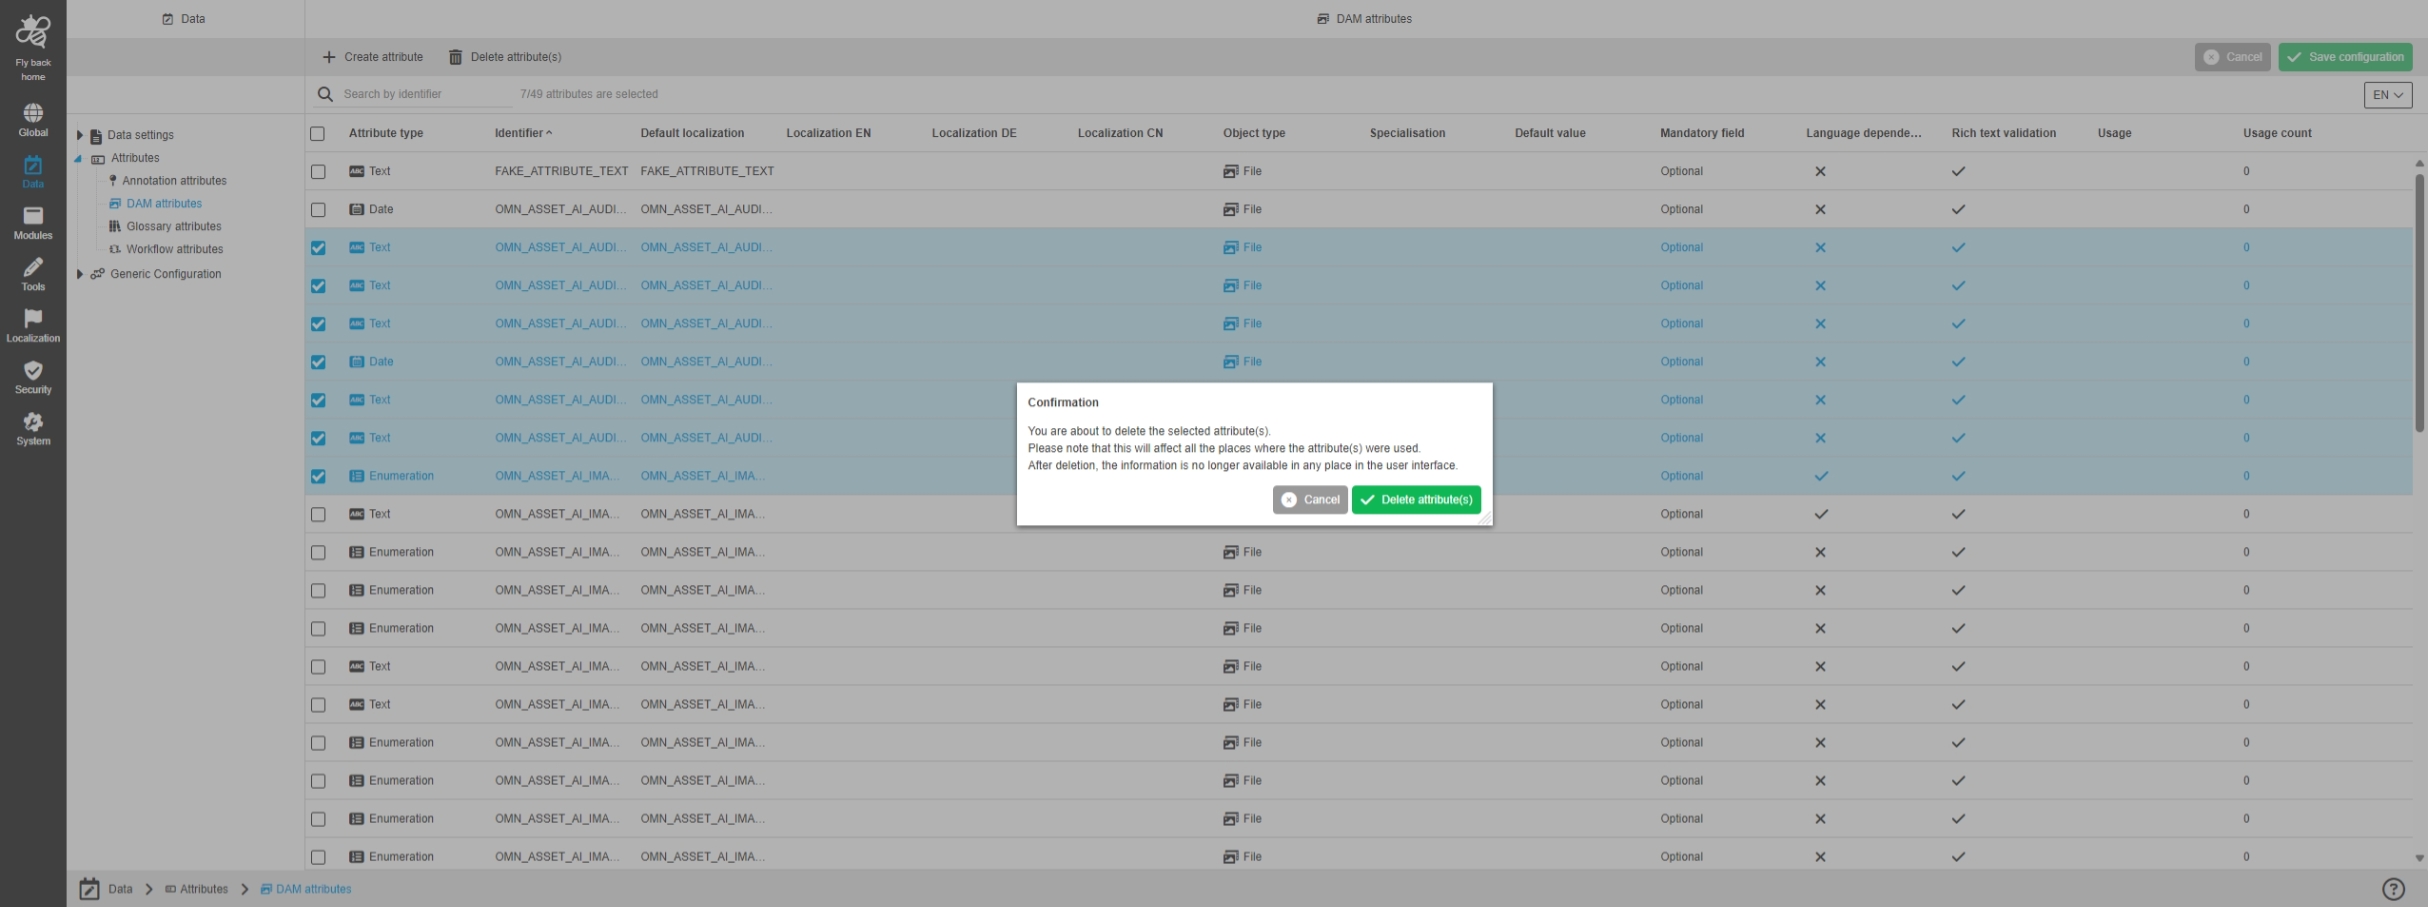Confirm with Delete attribute(s) dialog button

tap(1415, 500)
